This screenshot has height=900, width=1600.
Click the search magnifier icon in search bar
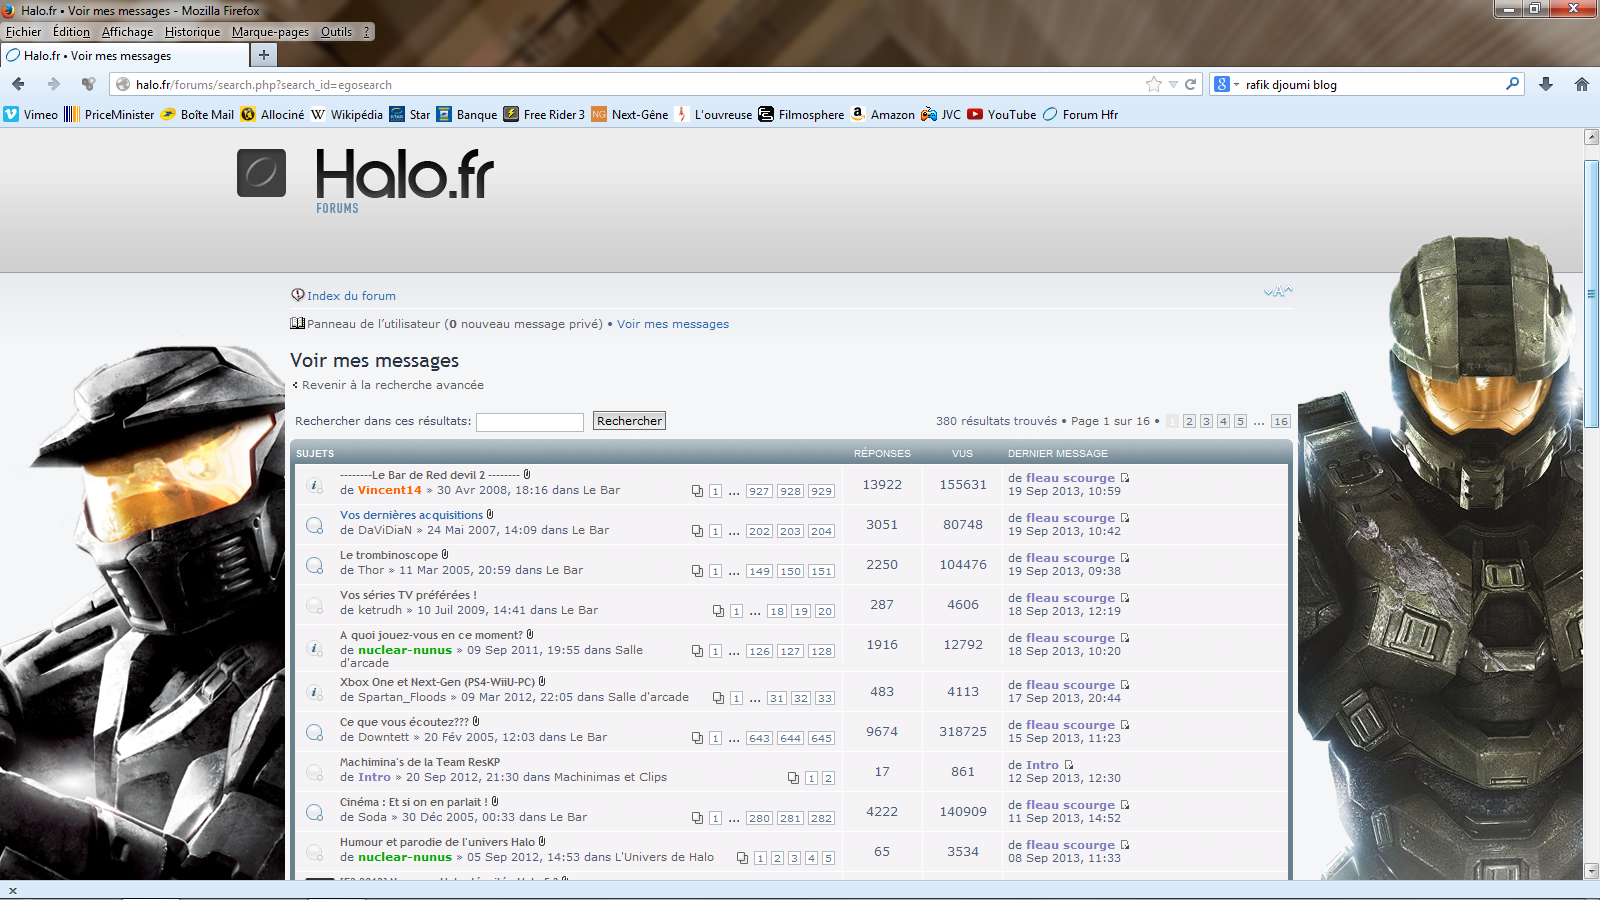pyautogui.click(x=1512, y=84)
